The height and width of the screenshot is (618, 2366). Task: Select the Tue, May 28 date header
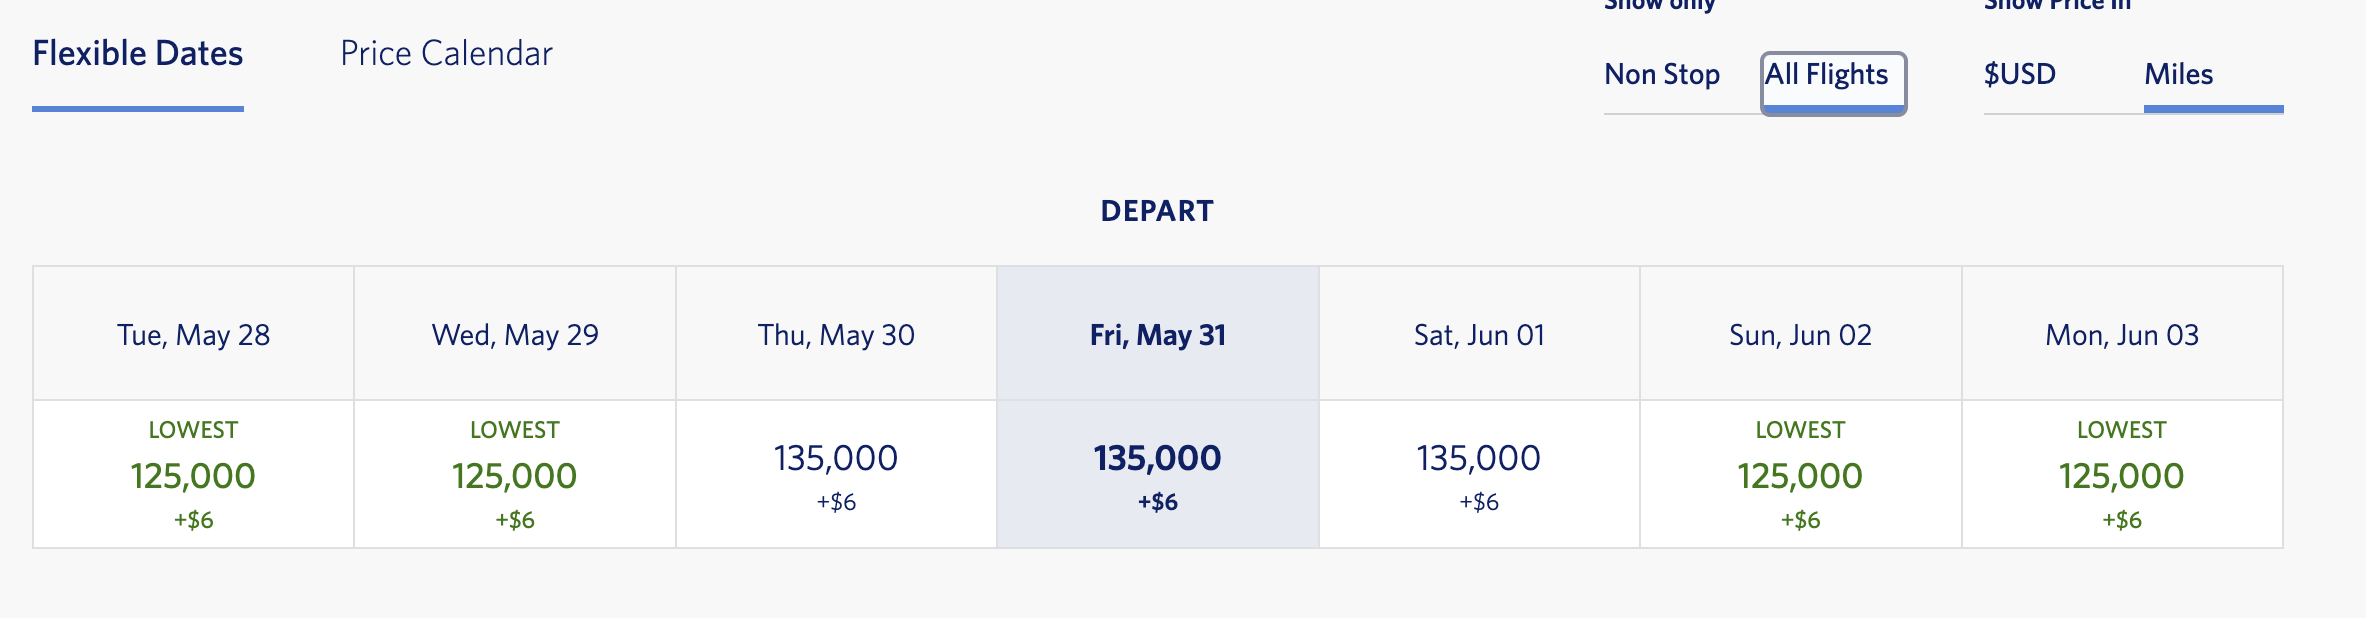[x=193, y=335]
